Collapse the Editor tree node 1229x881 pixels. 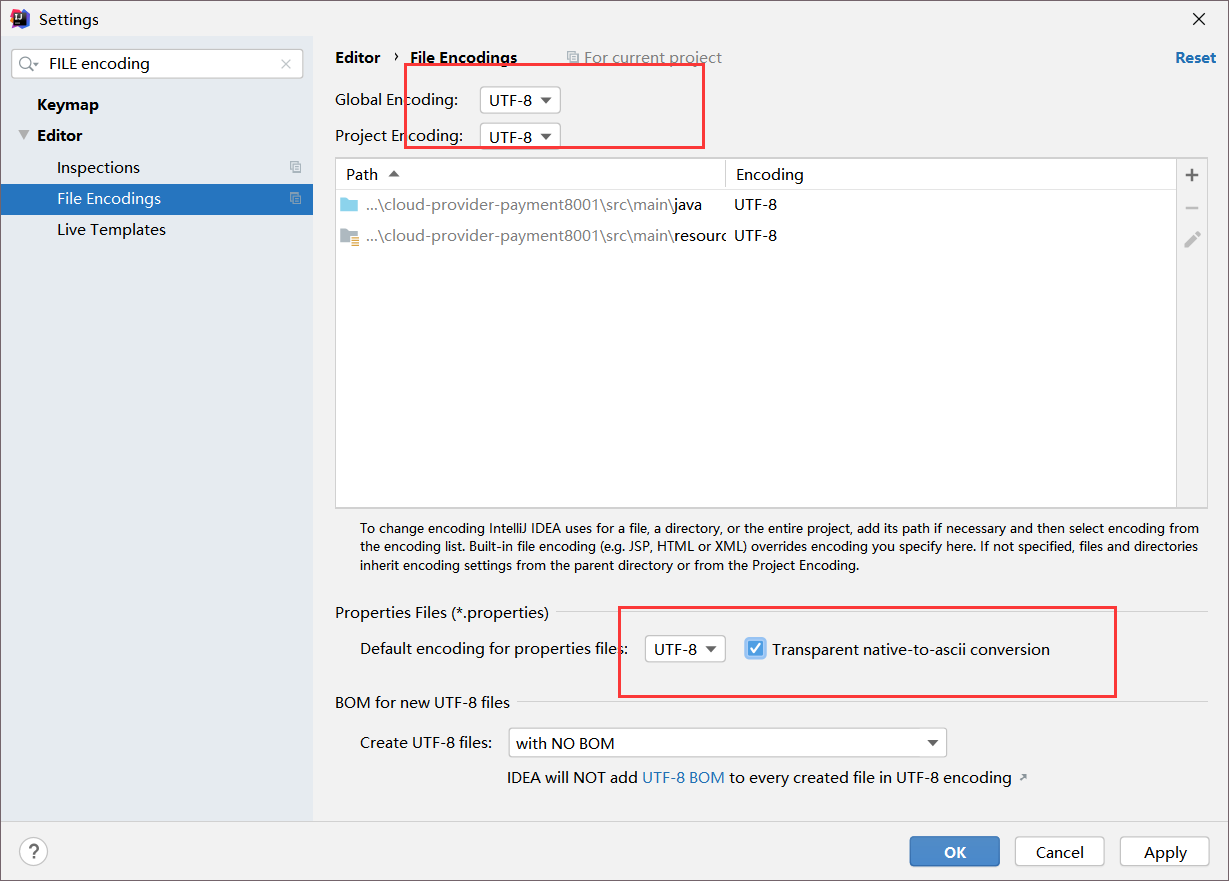[x=24, y=135]
